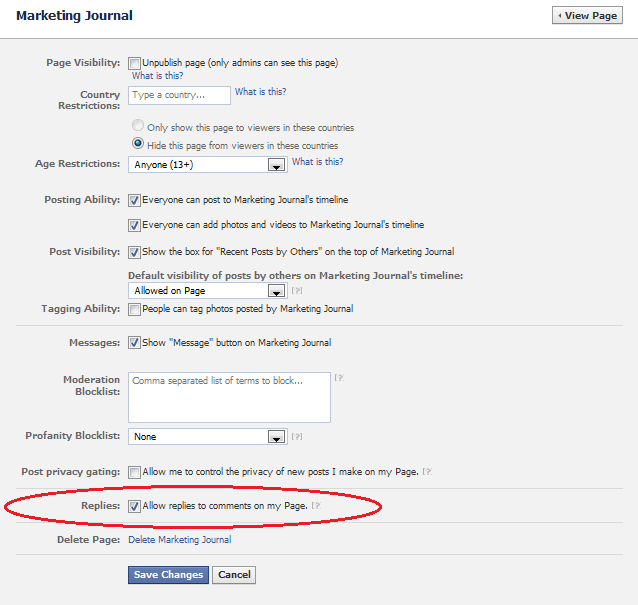Click help icon beside Post privacy gating option
Viewport: 638px width, 605px height.
point(427,472)
